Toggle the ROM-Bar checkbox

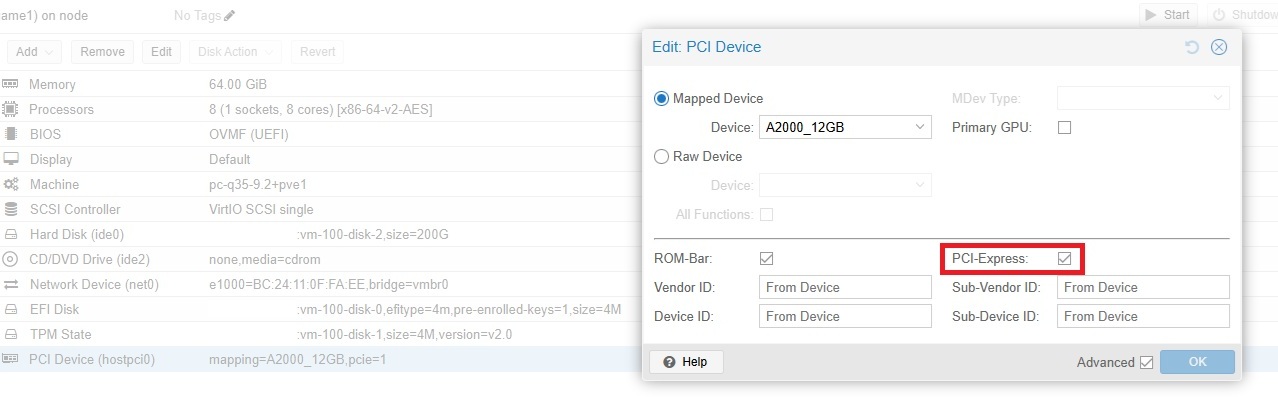(x=767, y=258)
